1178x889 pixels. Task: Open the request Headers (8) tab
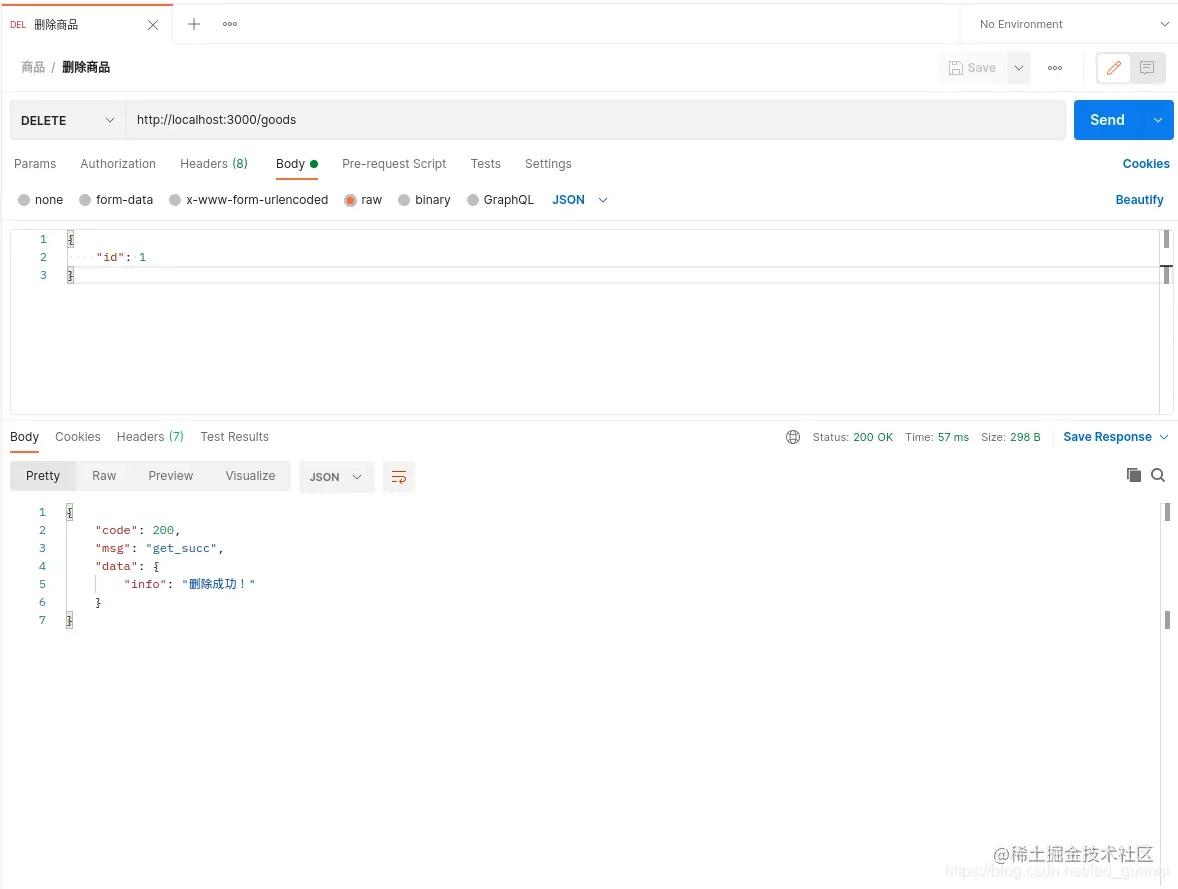213,164
